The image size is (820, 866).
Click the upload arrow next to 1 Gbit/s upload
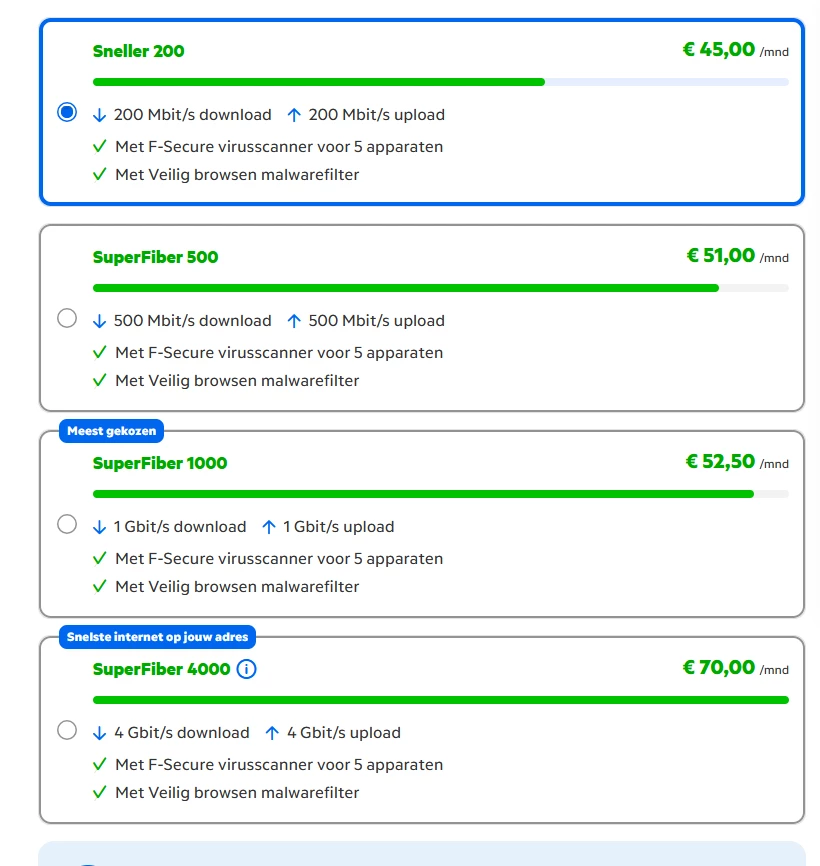(269, 527)
